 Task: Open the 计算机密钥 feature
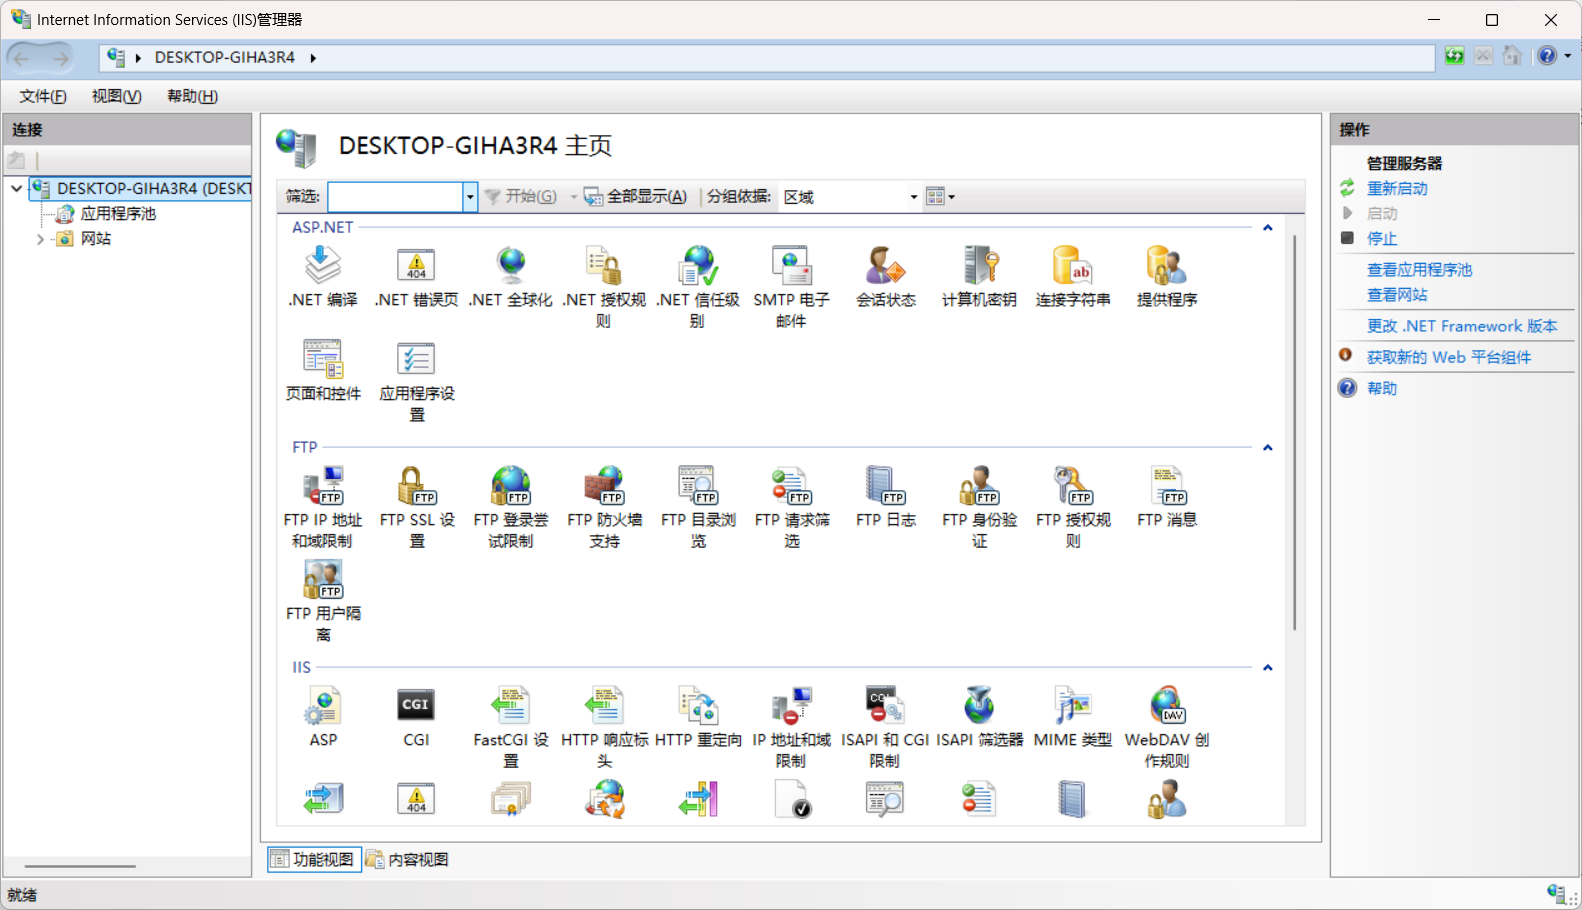pos(979,276)
